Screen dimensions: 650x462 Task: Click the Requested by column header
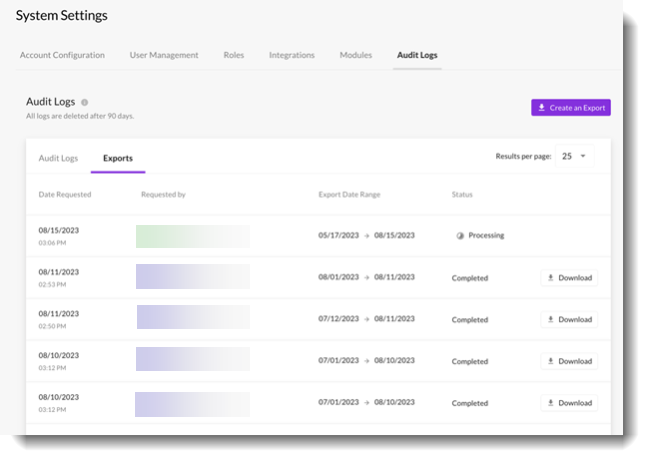tap(164, 194)
